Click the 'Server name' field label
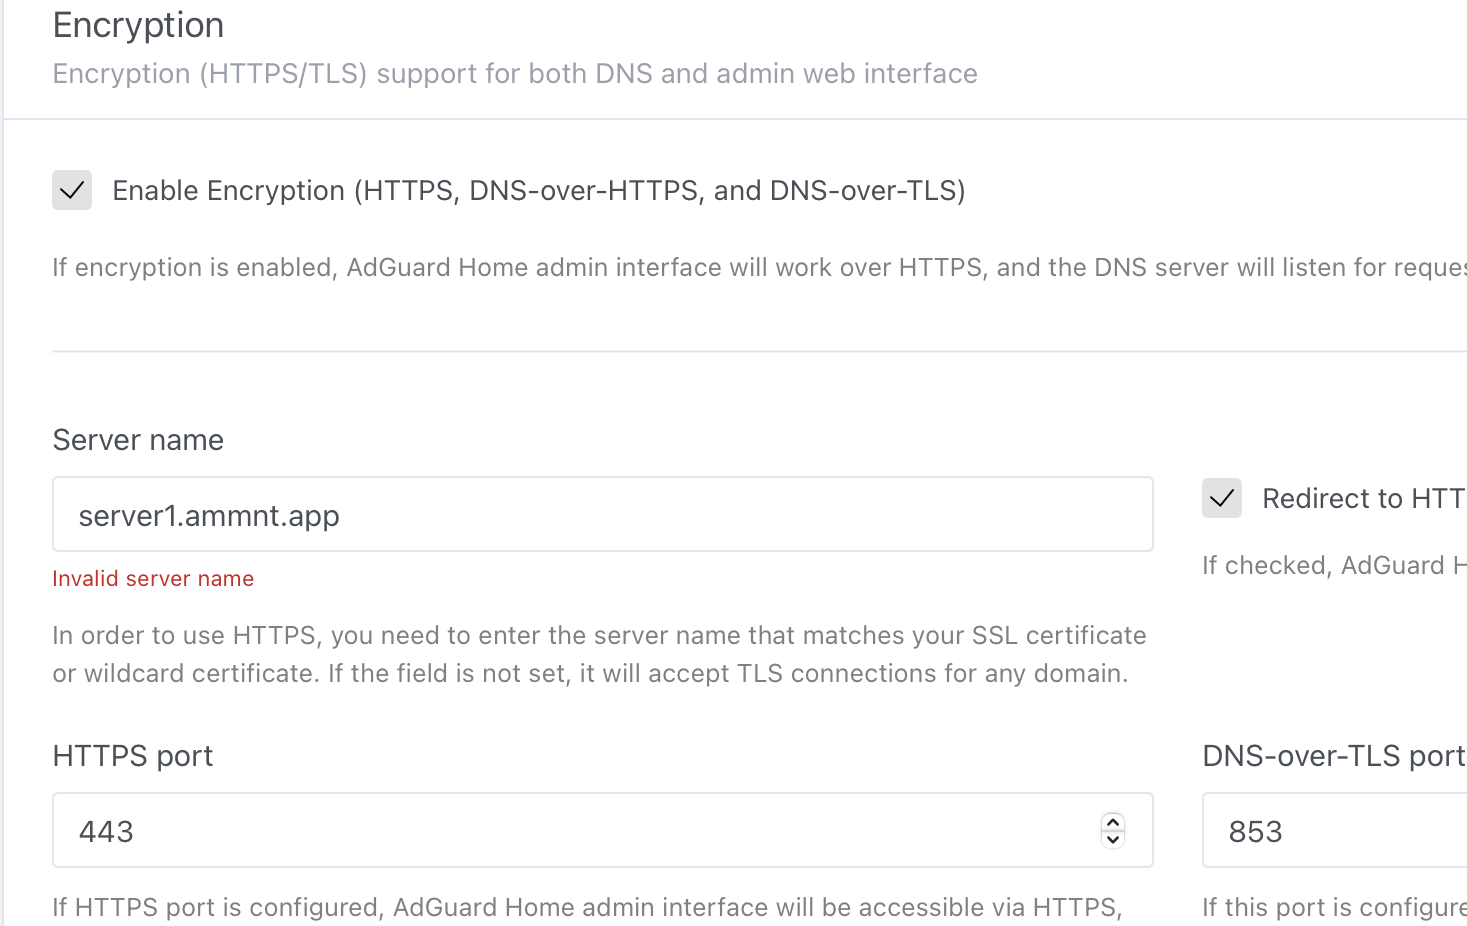 (138, 440)
